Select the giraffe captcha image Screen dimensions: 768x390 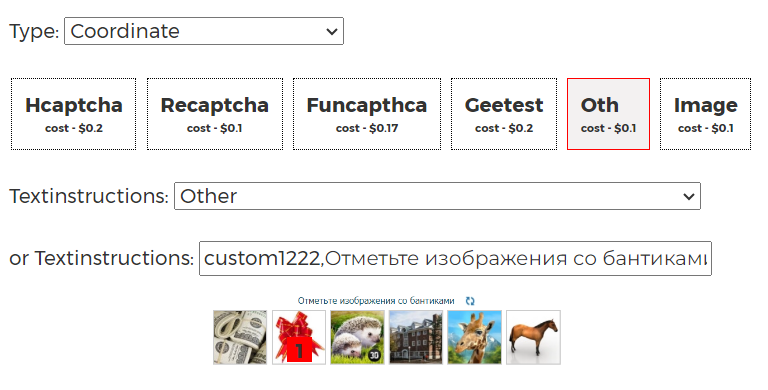(475, 337)
